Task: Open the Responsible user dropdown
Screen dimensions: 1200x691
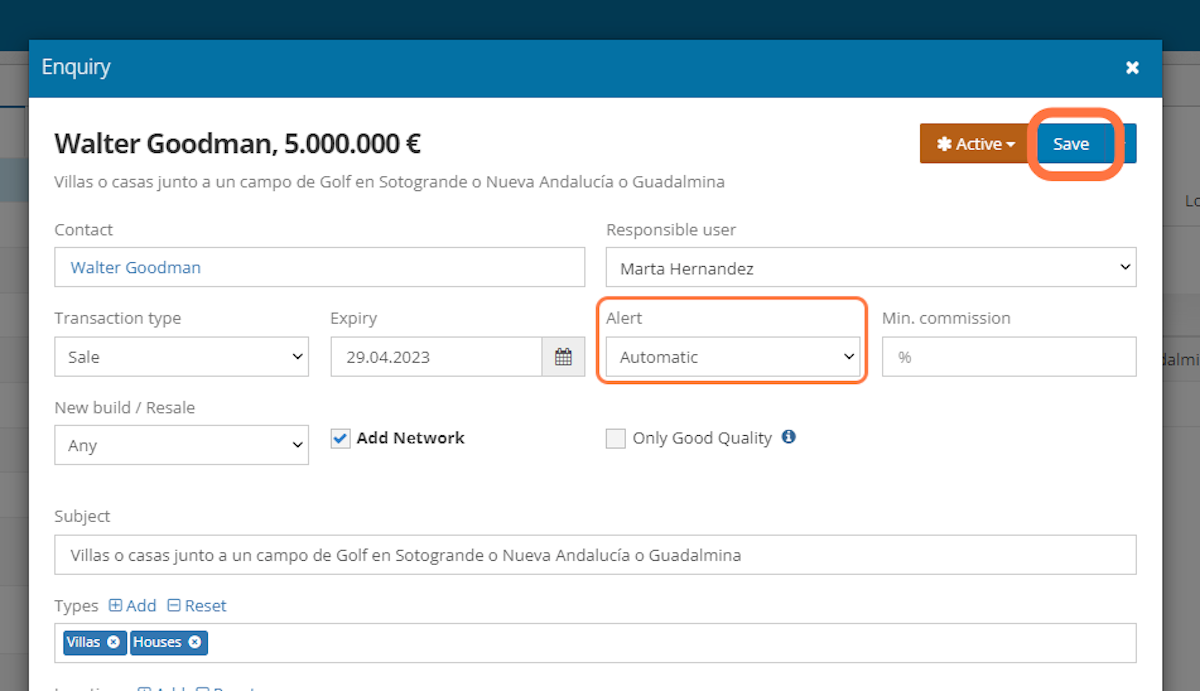Action: coord(869,267)
